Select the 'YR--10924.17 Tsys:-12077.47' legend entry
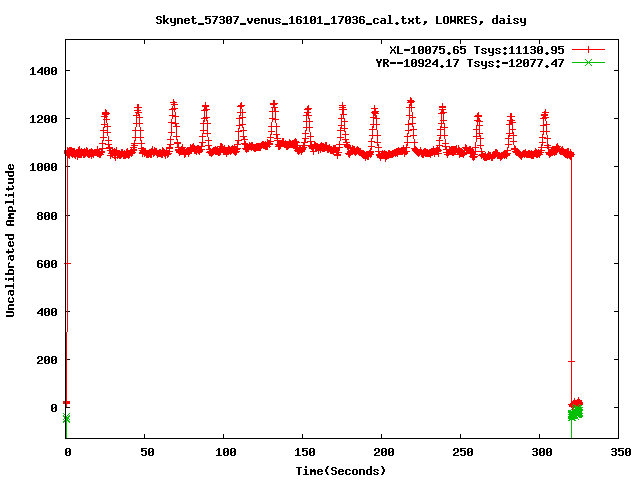The height and width of the screenshot is (480, 640). coord(470,63)
